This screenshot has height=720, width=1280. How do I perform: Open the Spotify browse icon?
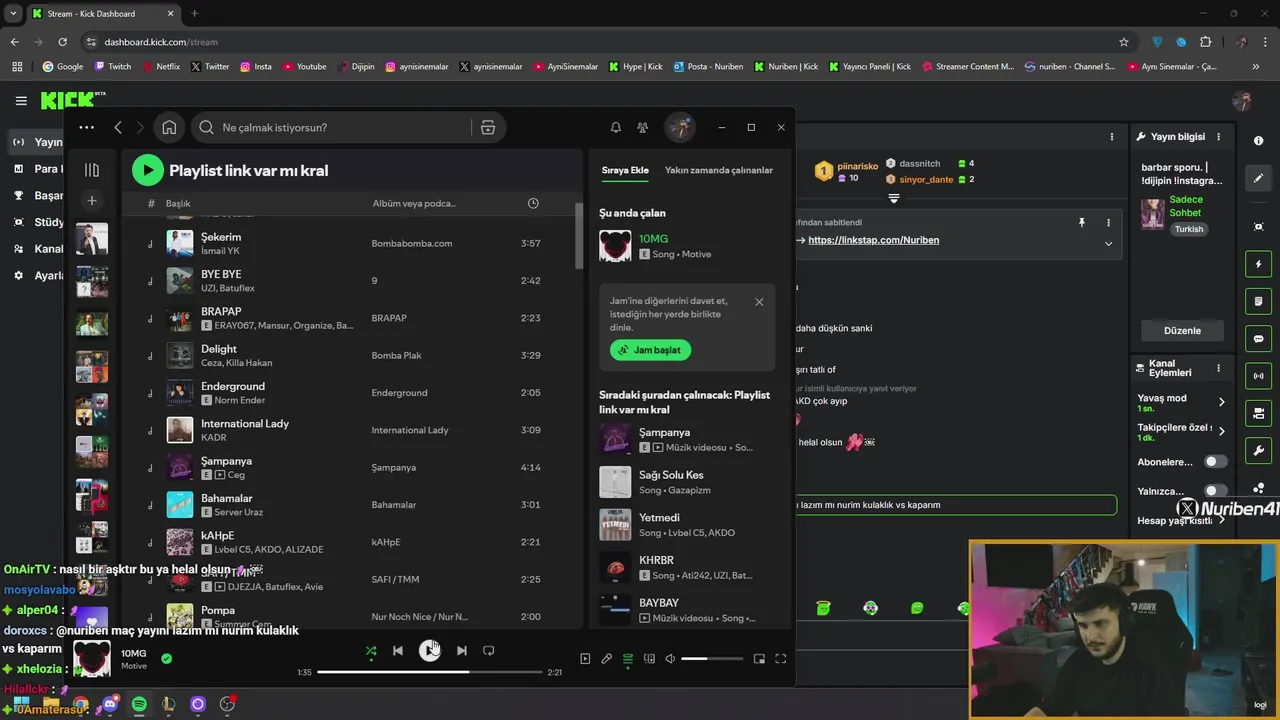pyautogui.click(x=488, y=127)
